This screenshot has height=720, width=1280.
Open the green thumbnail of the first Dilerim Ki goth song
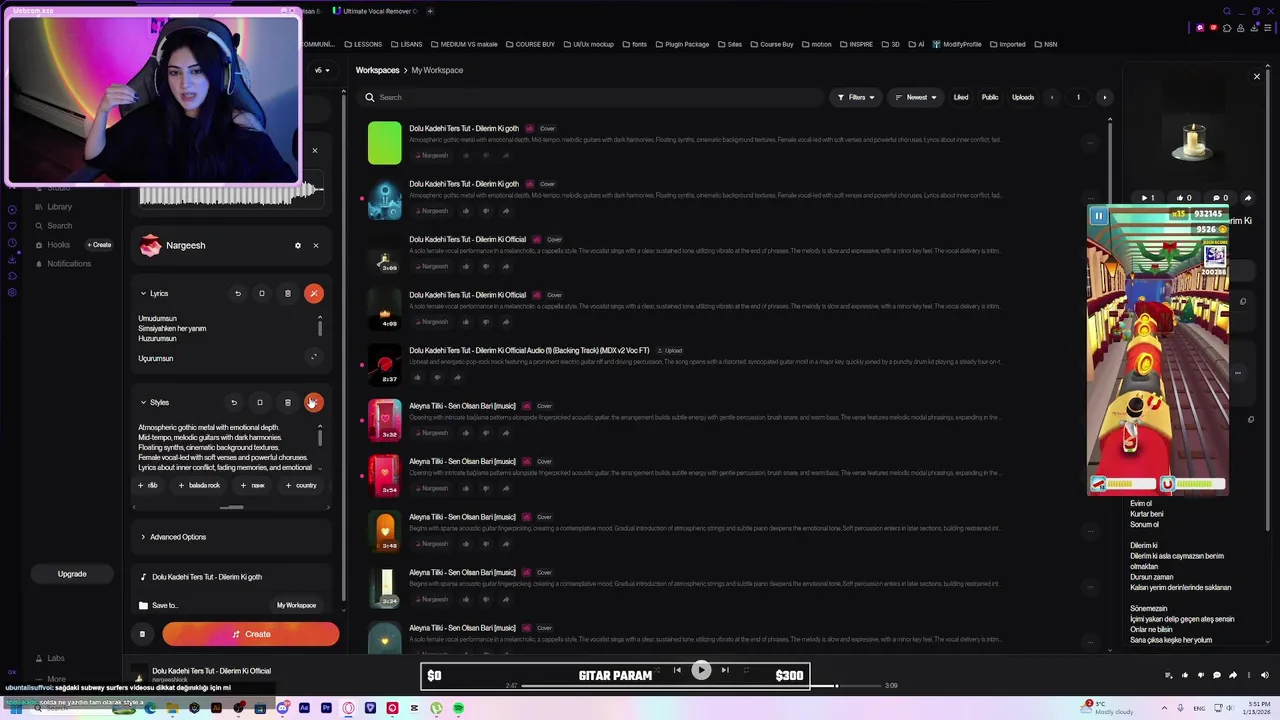pyautogui.click(x=385, y=143)
